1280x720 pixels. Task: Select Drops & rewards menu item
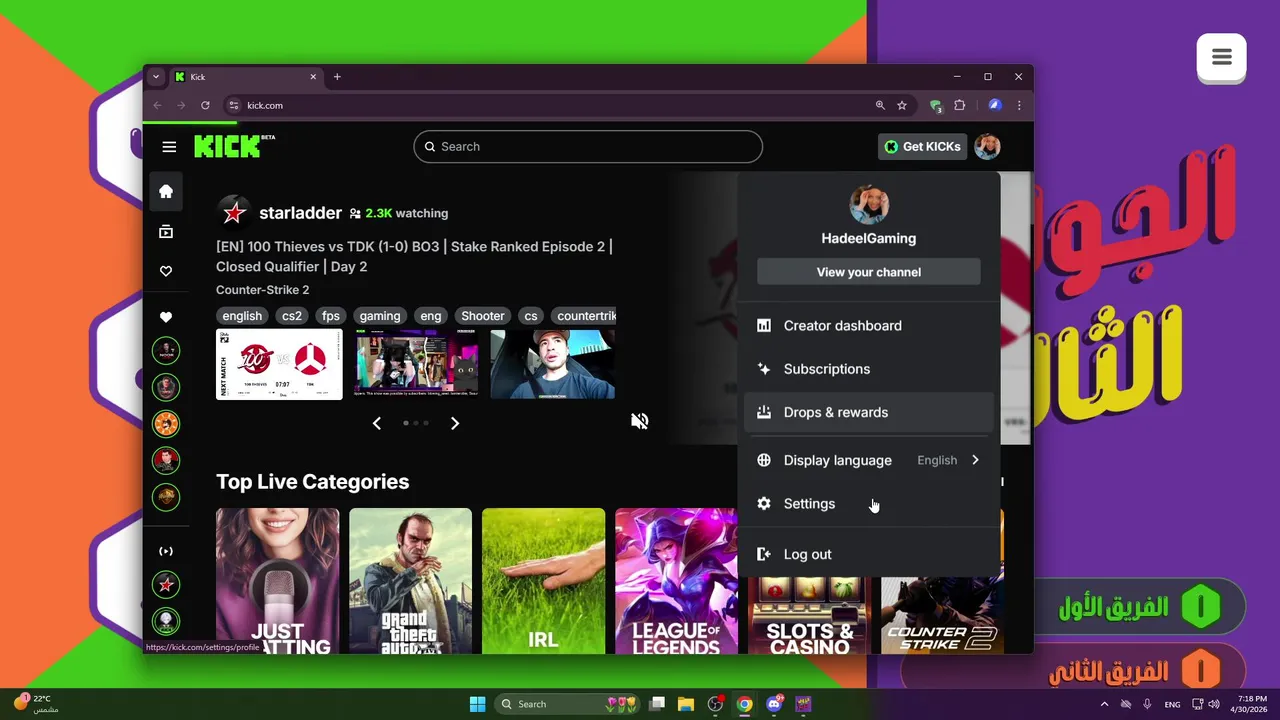click(x=869, y=412)
